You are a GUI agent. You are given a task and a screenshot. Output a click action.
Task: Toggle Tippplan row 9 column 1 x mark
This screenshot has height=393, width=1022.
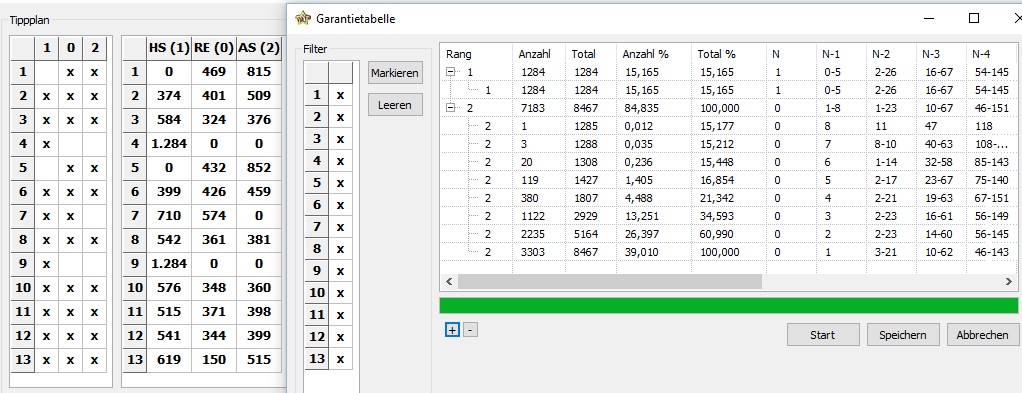(x=46, y=263)
